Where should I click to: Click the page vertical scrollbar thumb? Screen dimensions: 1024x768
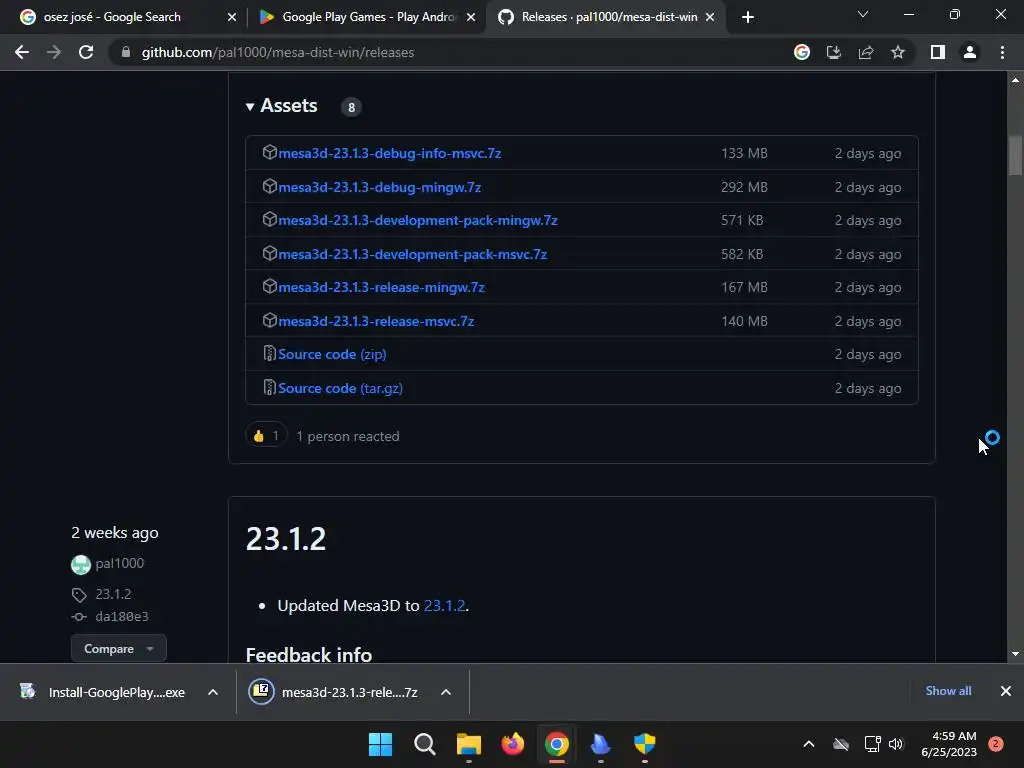coord(1015,155)
